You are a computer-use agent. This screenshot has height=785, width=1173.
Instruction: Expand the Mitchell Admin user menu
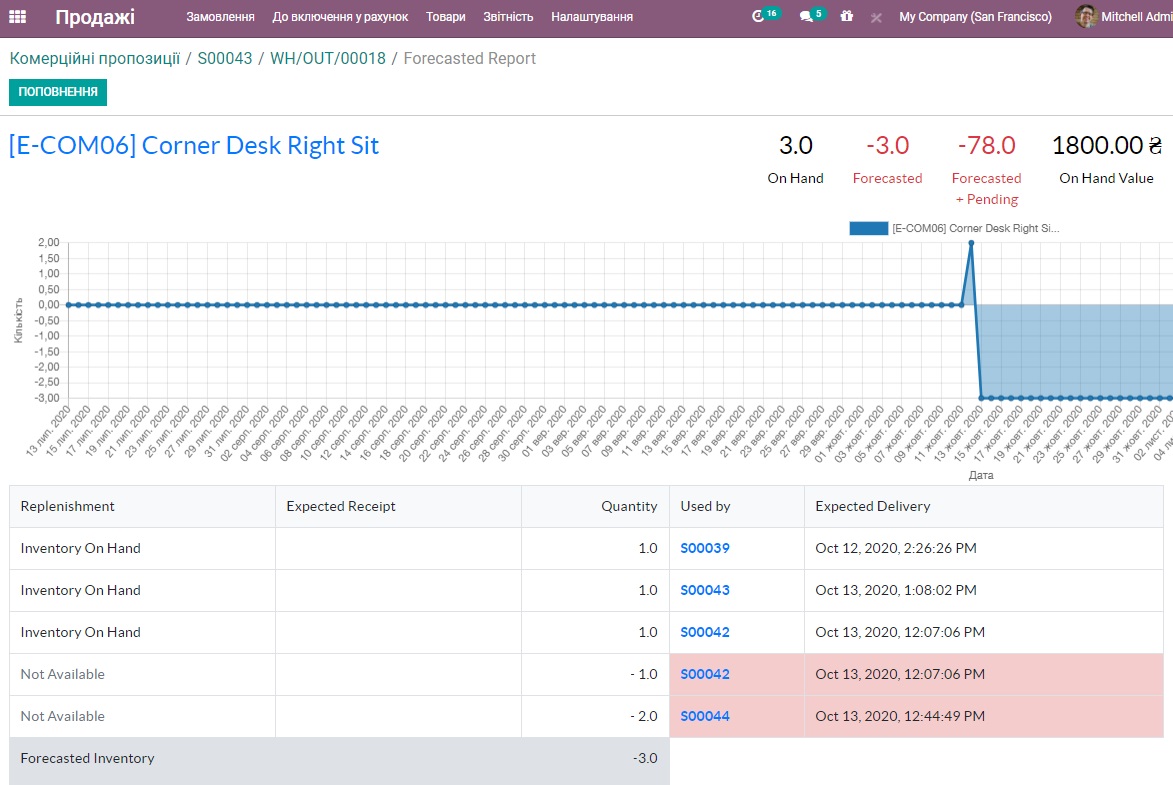[x=1136, y=17]
